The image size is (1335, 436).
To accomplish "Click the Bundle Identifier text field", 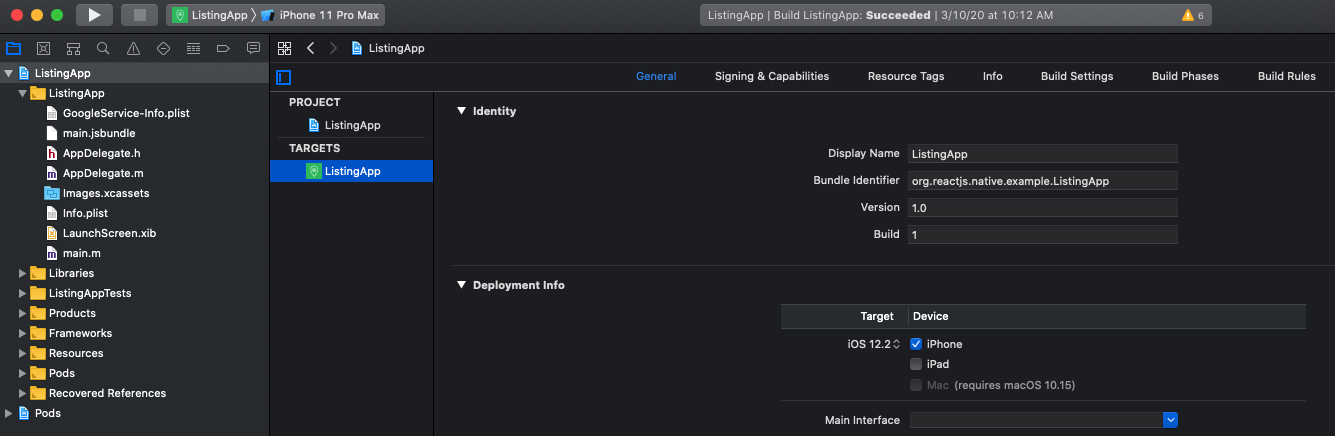I will pos(1042,181).
